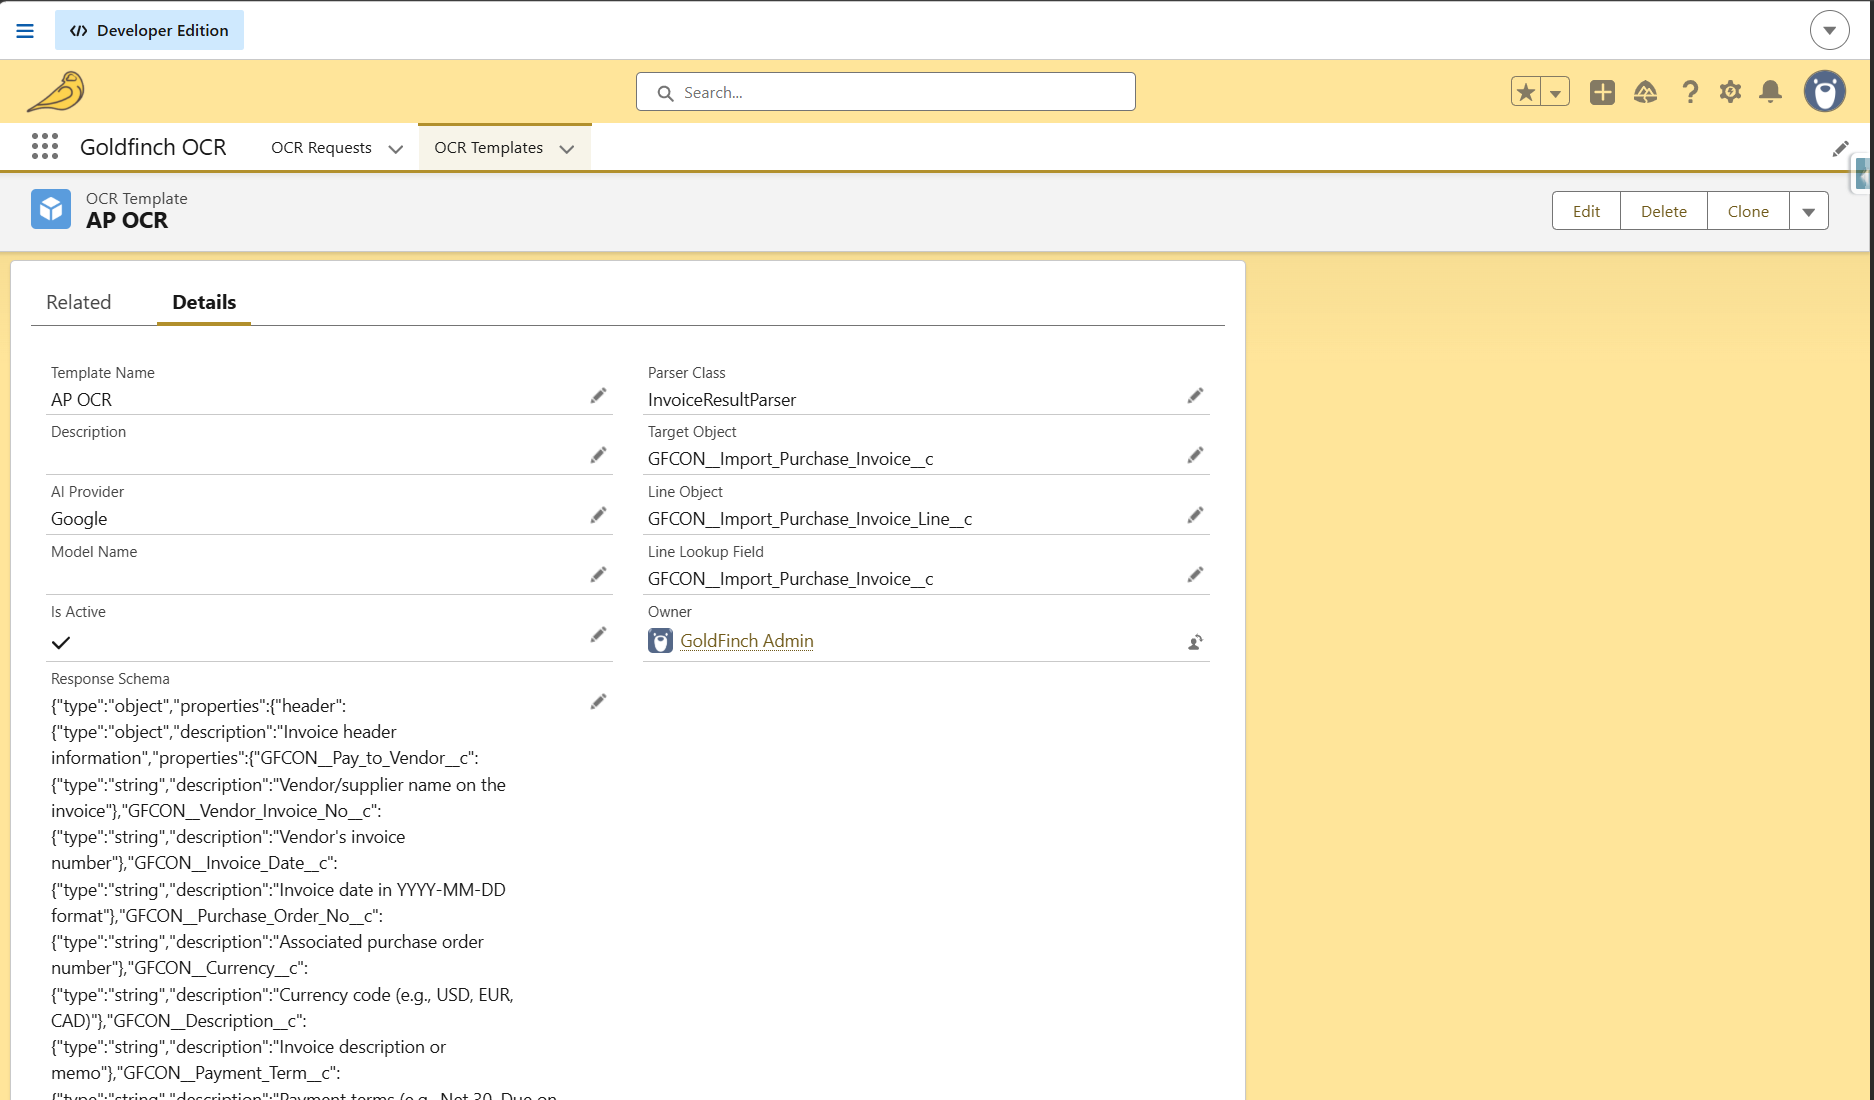Click the AP OCR Template Name value
The width and height of the screenshot is (1874, 1100).
81,400
